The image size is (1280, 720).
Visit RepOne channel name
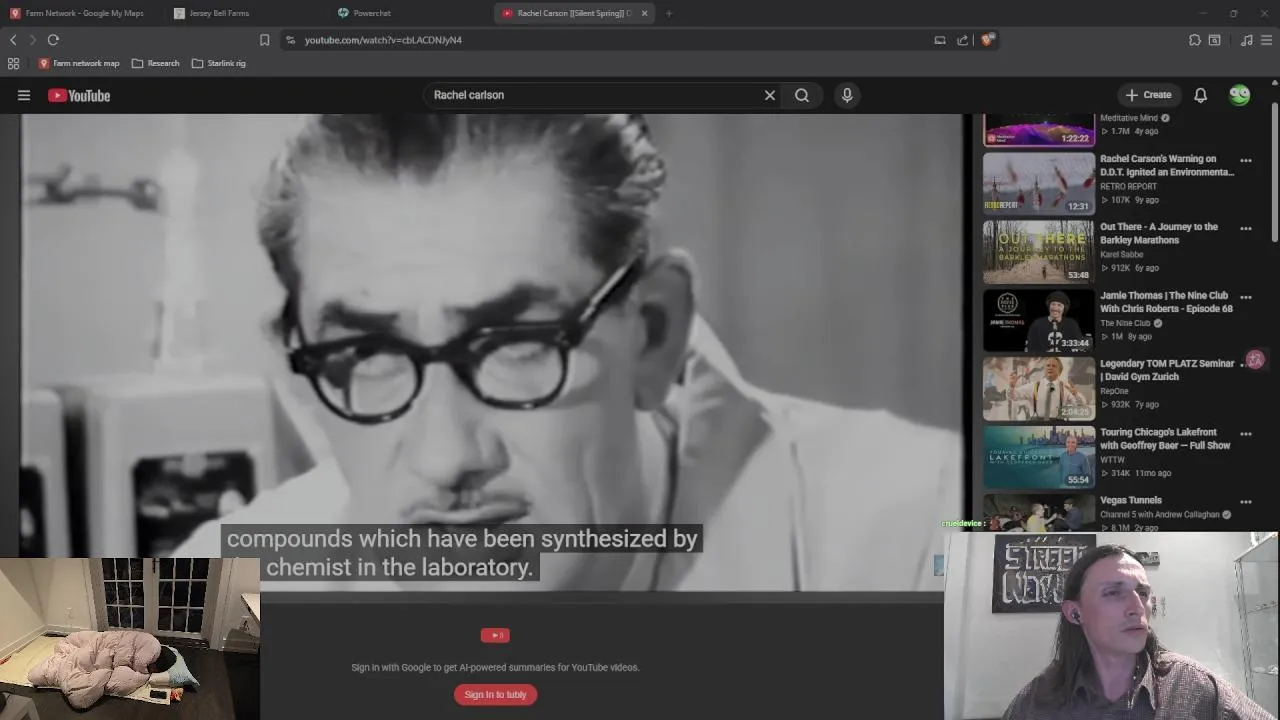coord(1114,391)
